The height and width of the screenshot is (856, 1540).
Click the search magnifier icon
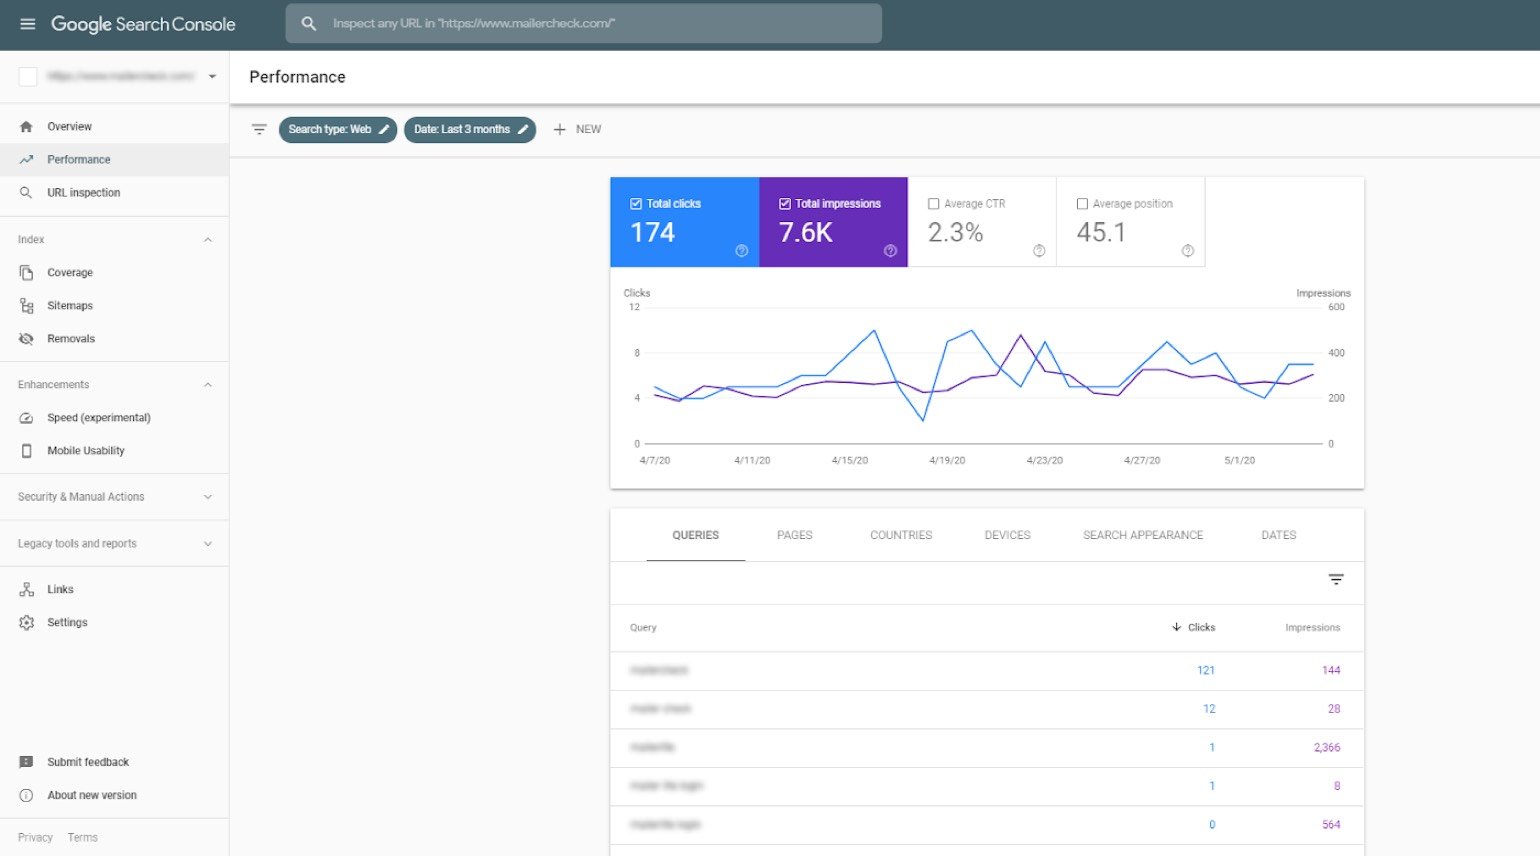(309, 23)
